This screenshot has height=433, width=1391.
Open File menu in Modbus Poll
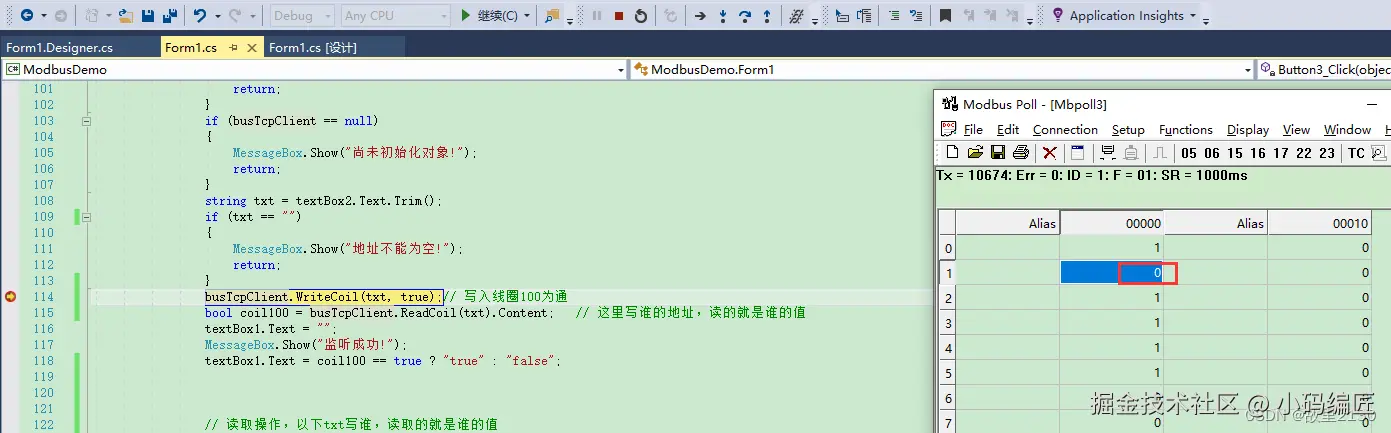[973, 129]
